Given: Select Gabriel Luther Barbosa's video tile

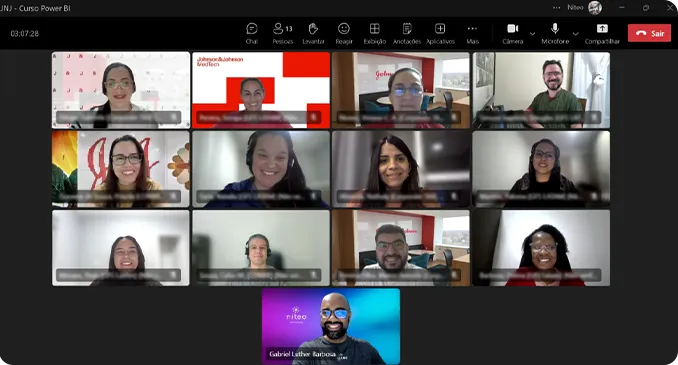Looking at the screenshot, I should click(331, 327).
